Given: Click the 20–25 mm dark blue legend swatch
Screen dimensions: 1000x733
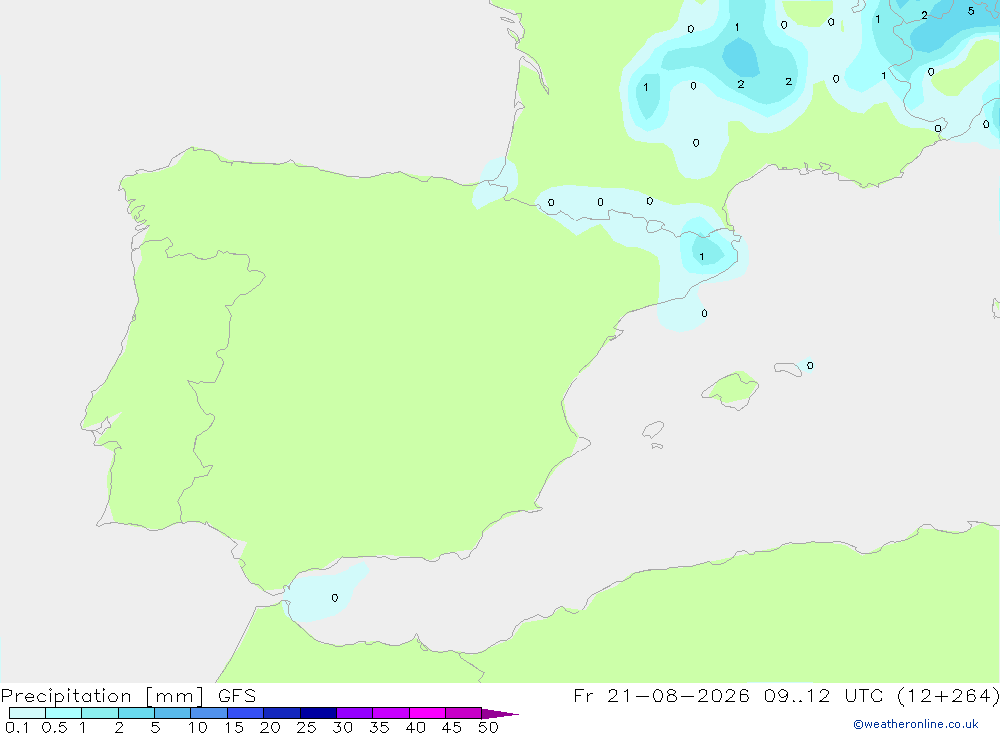Looking at the screenshot, I should [x=282, y=713].
